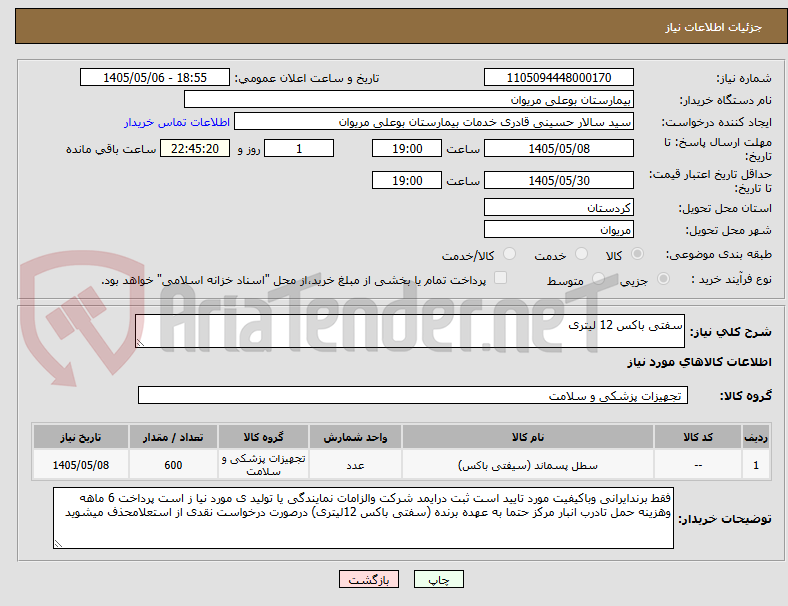Click the label شماره نیاز
This screenshot has width=788, height=606.
pyautogui.click(x=744, y=78)
